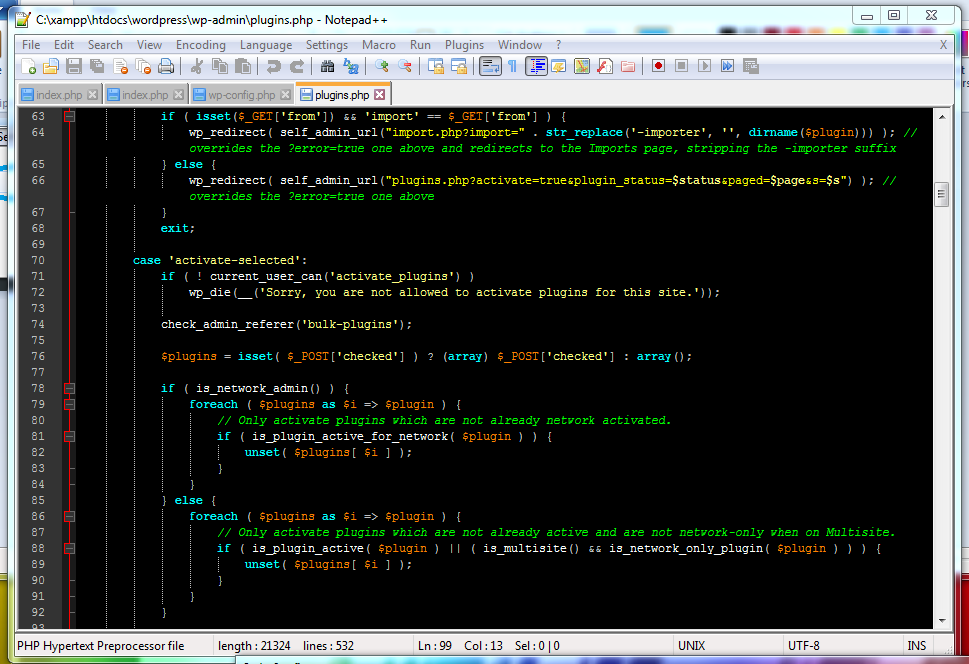Toggle show all characters
The width and height of the screenshot is (969, 664).
[x=511, y=66]
